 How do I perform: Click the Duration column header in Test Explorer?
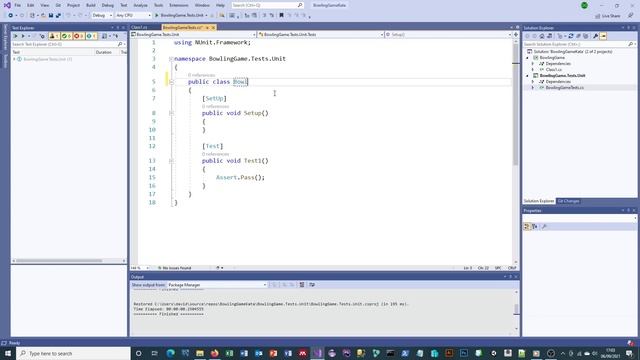tap(104, 52)
